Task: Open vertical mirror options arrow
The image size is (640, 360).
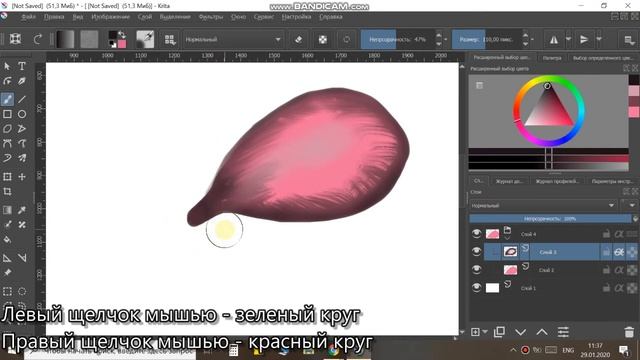Action: coord(599,39)
